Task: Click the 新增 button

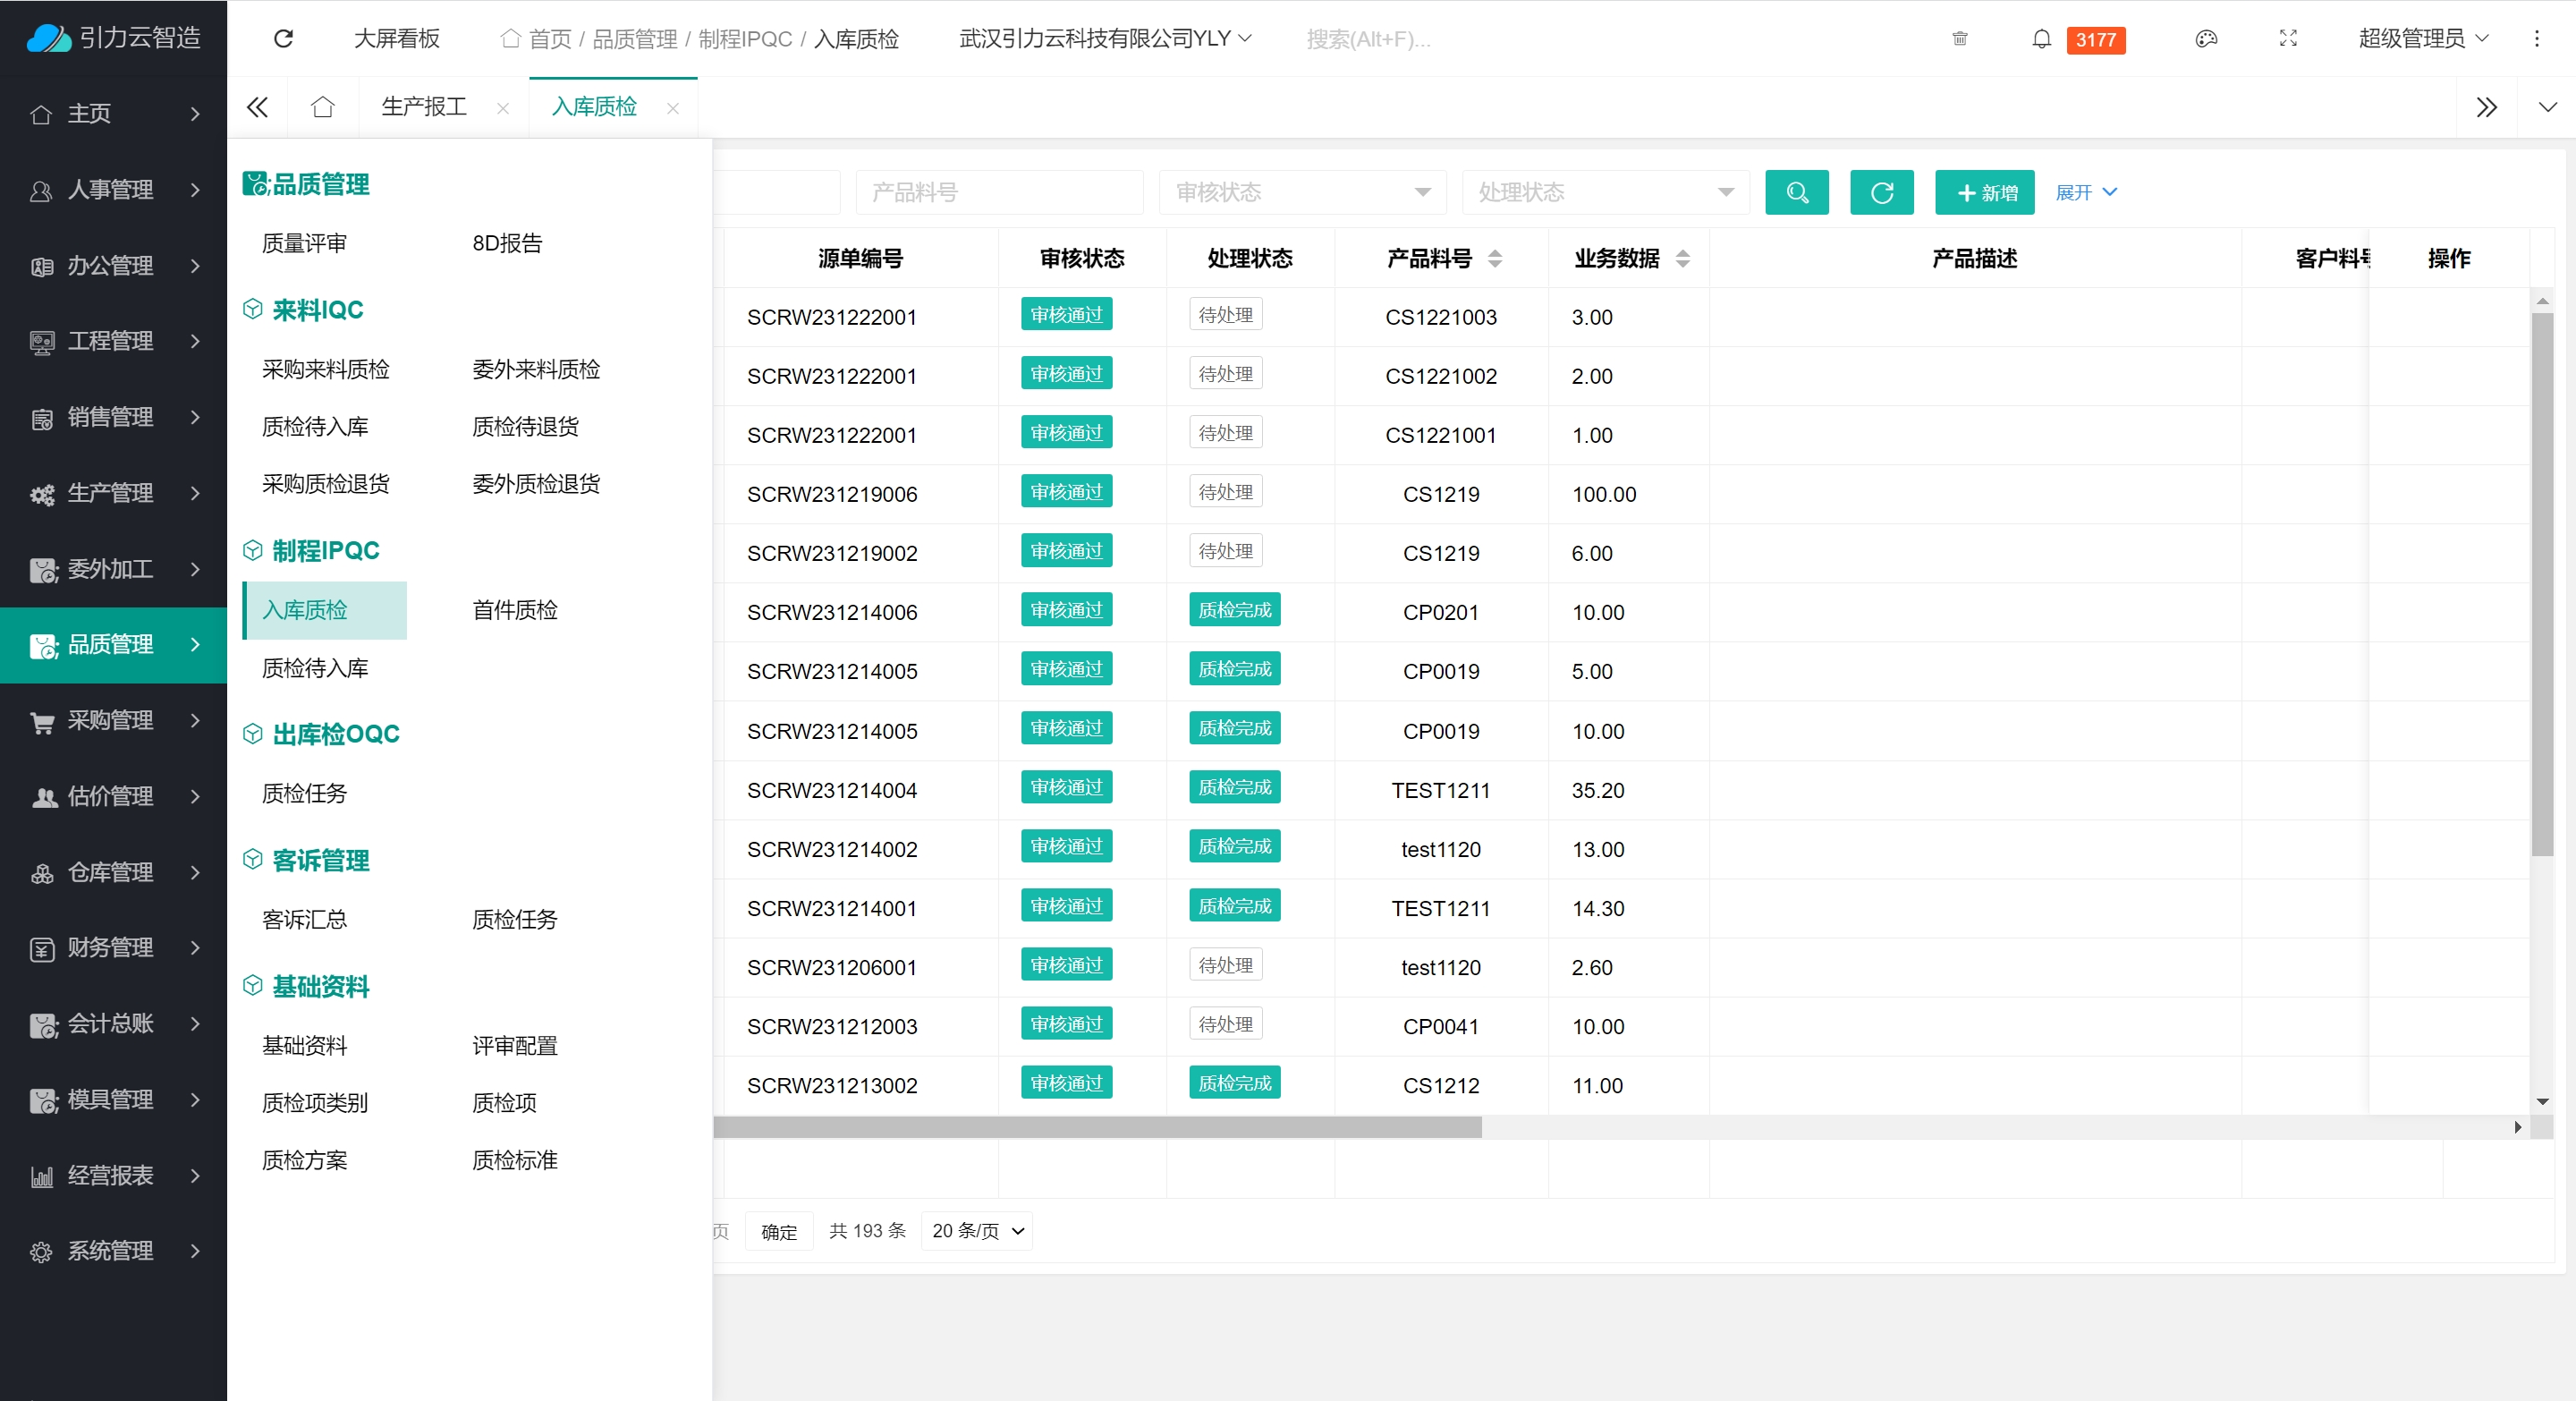Action: [x=1984, y=192]
